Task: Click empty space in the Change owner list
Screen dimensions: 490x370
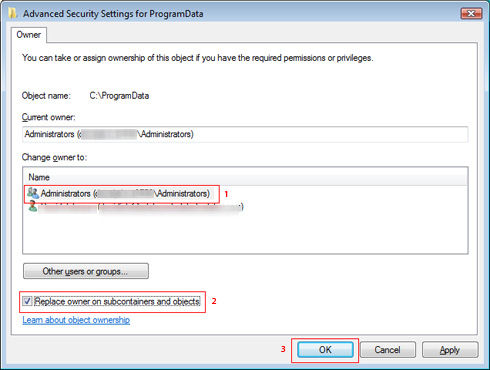Action: click(245, 233)
